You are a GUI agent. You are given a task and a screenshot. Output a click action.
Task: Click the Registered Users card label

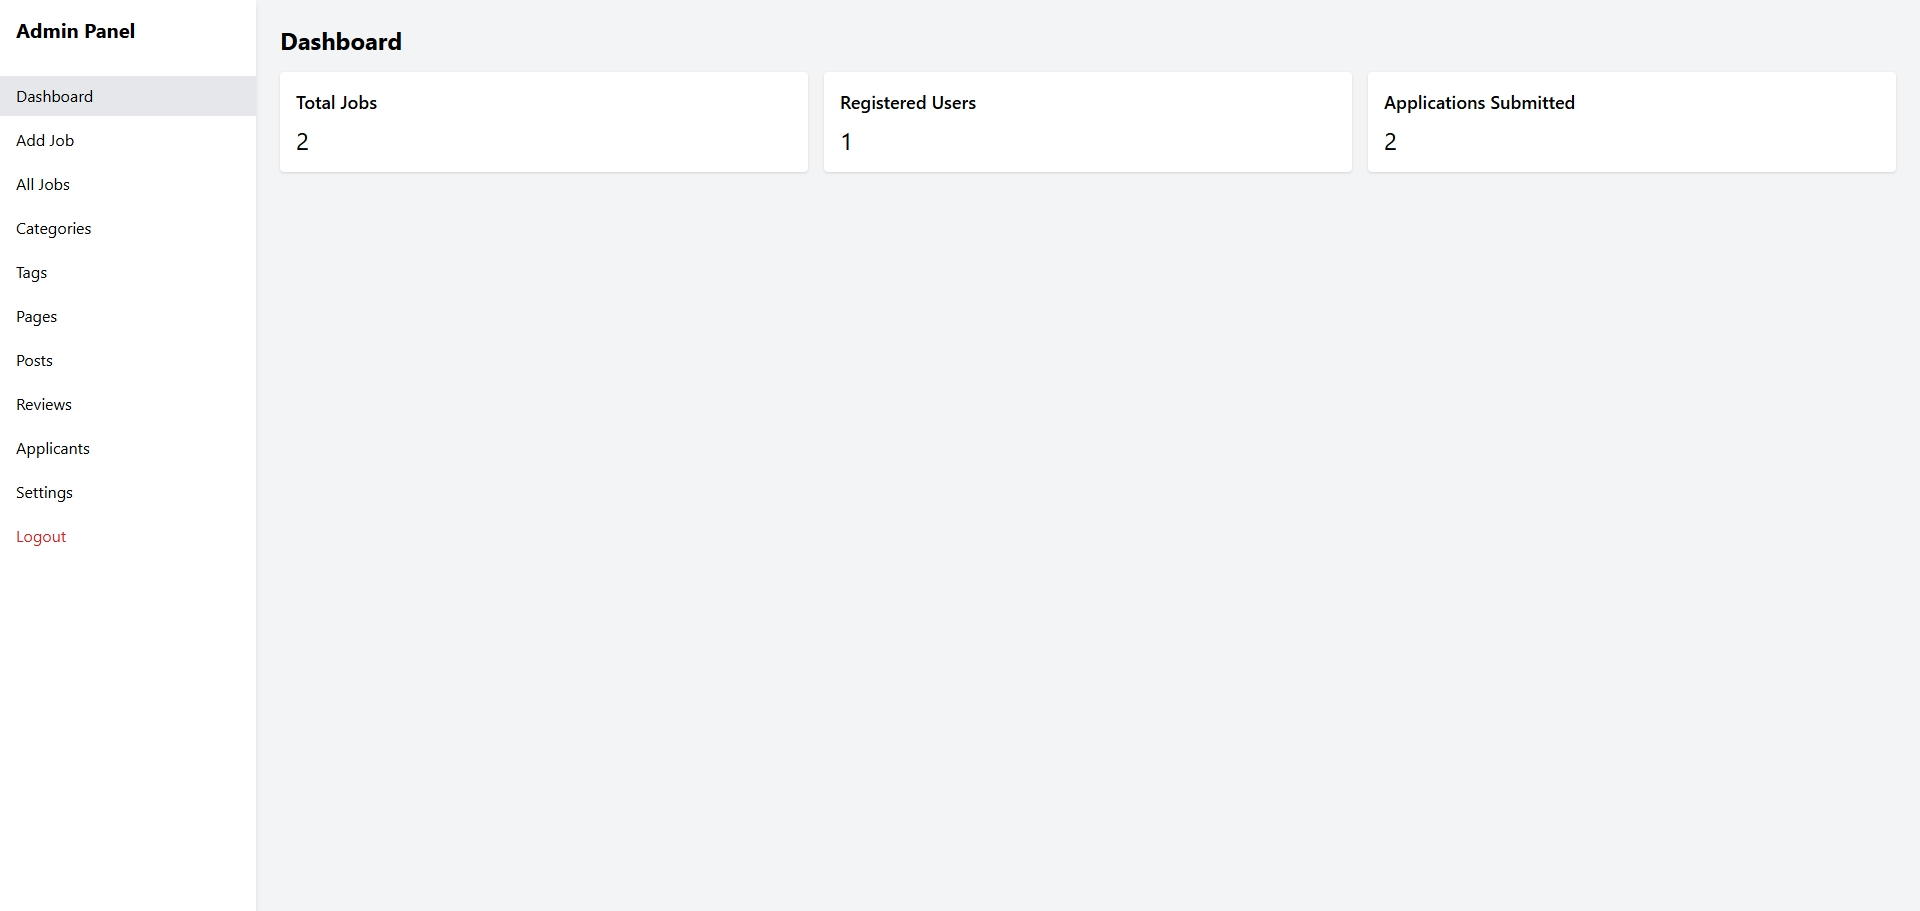pos(908,103)
